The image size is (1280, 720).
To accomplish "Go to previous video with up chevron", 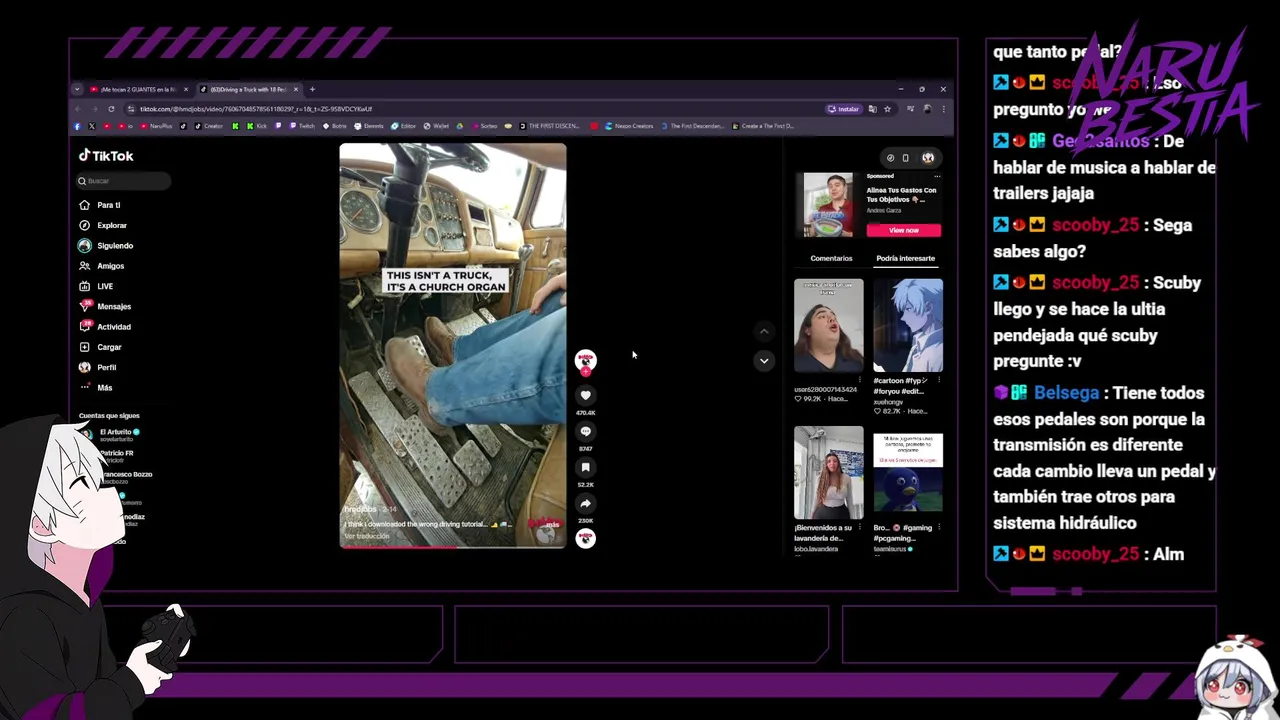I will (x=764, y=331).
